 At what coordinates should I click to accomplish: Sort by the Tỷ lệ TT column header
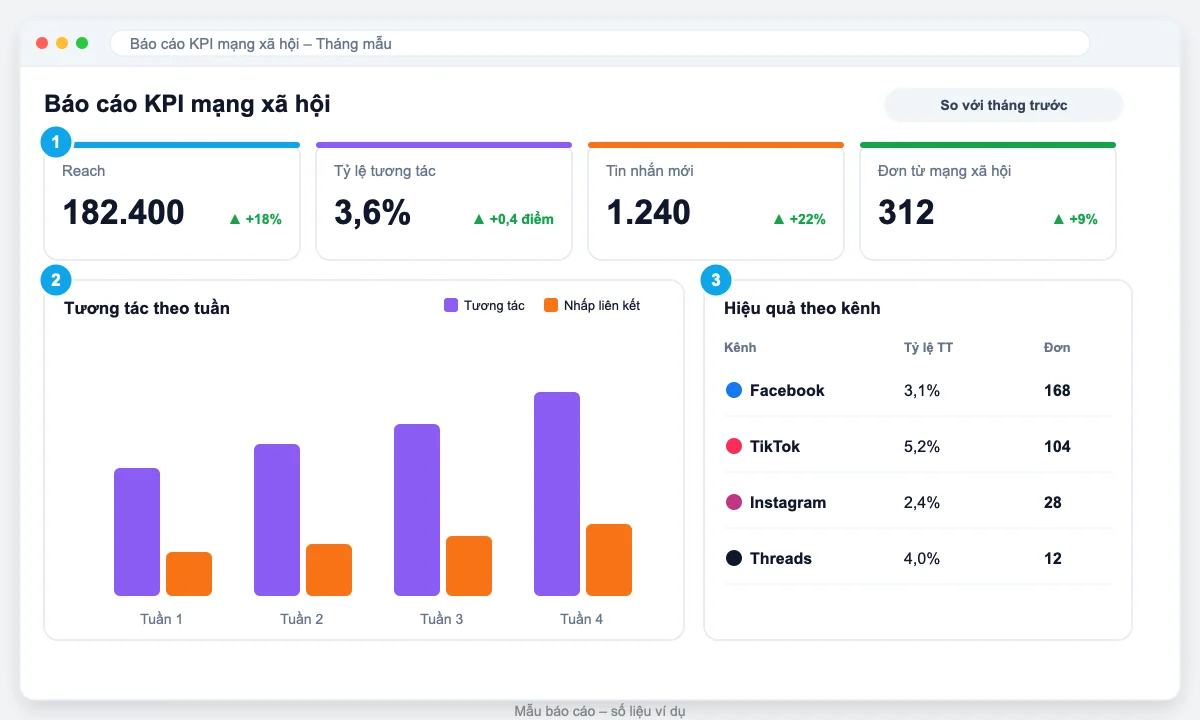(x=928, y=347)
